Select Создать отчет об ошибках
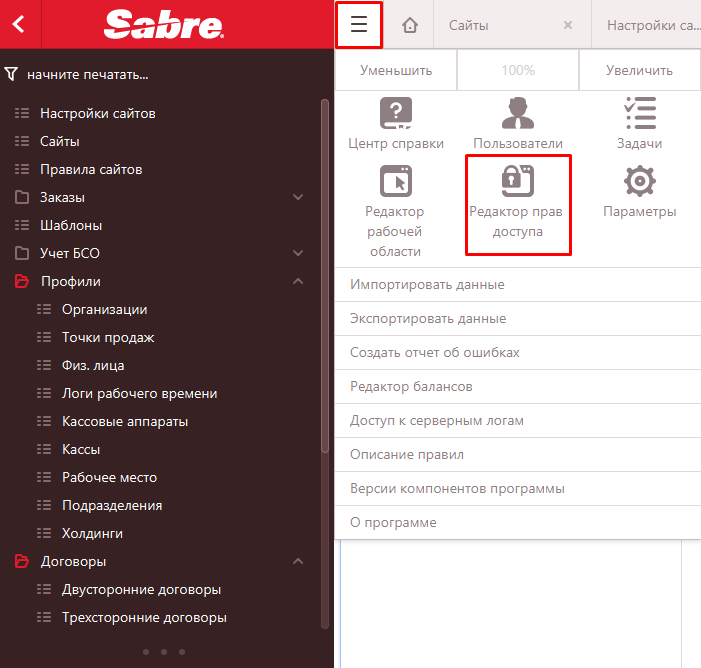 pyautogui.click(x=434, y=353)
